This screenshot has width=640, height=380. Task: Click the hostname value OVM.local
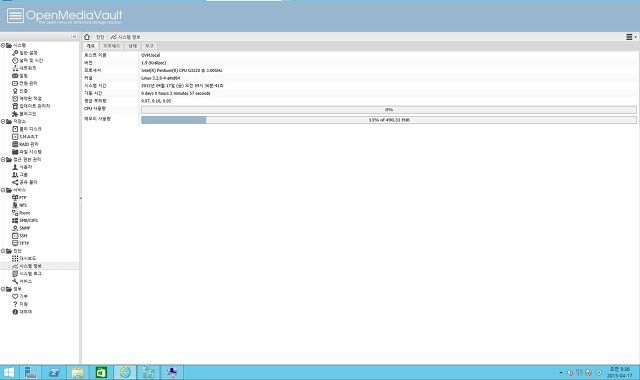[151, 55]
